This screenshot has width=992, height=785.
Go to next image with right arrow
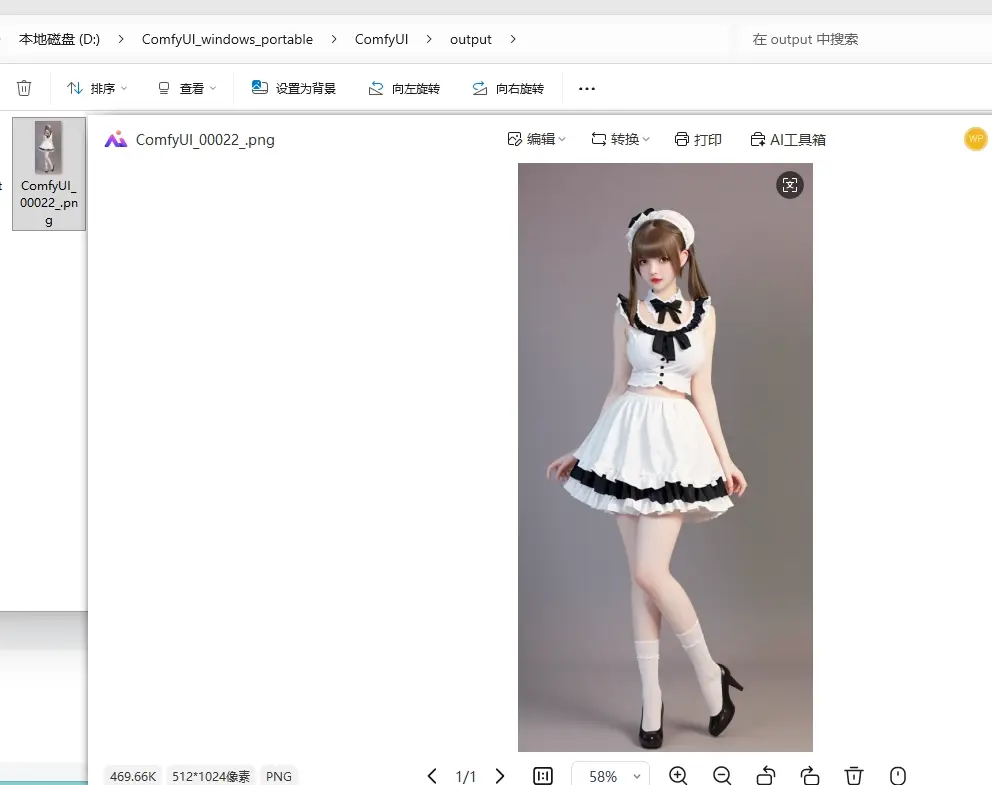pyautogui.click(x=500, y=775)
